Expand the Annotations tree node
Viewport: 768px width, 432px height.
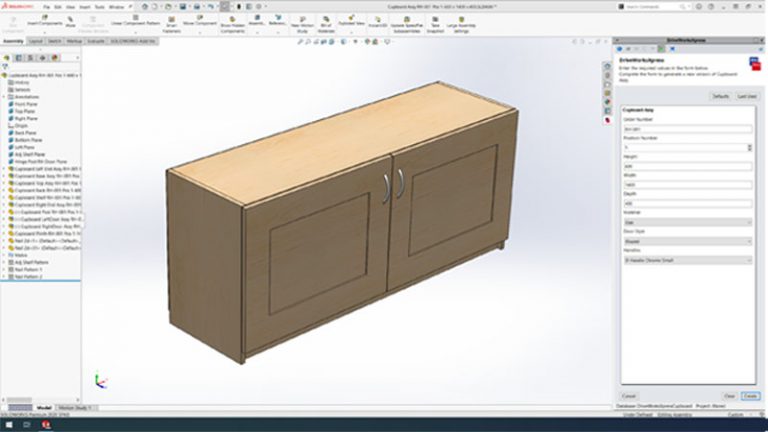click(4, 97)
